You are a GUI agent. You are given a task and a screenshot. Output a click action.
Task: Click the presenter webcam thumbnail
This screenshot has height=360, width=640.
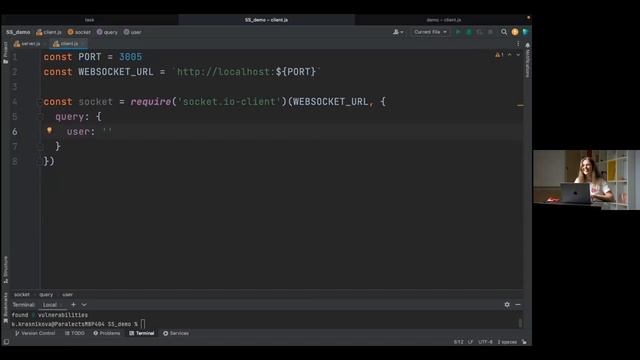click(586, 180)
